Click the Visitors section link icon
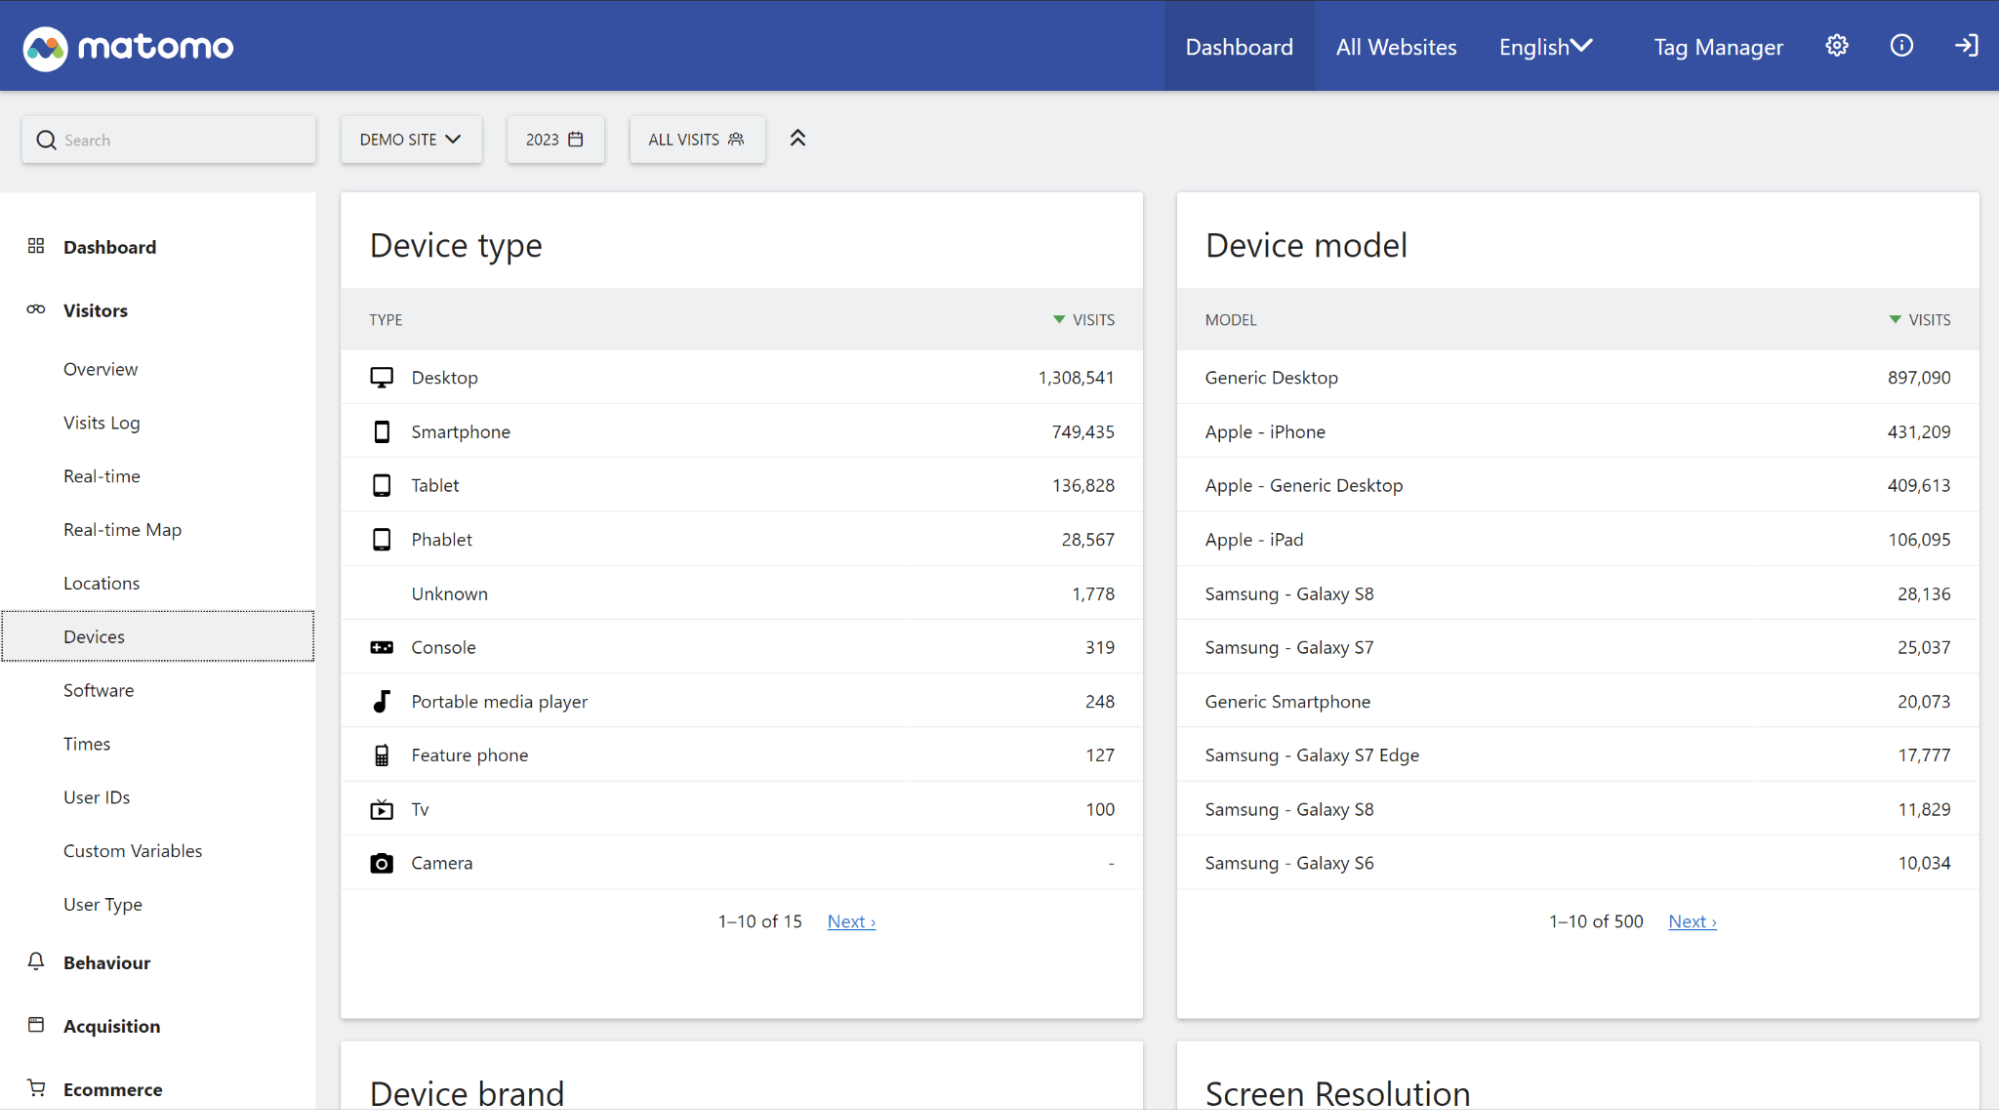The height and width of the screenshot is (1110, 1999). coord(36,310)
